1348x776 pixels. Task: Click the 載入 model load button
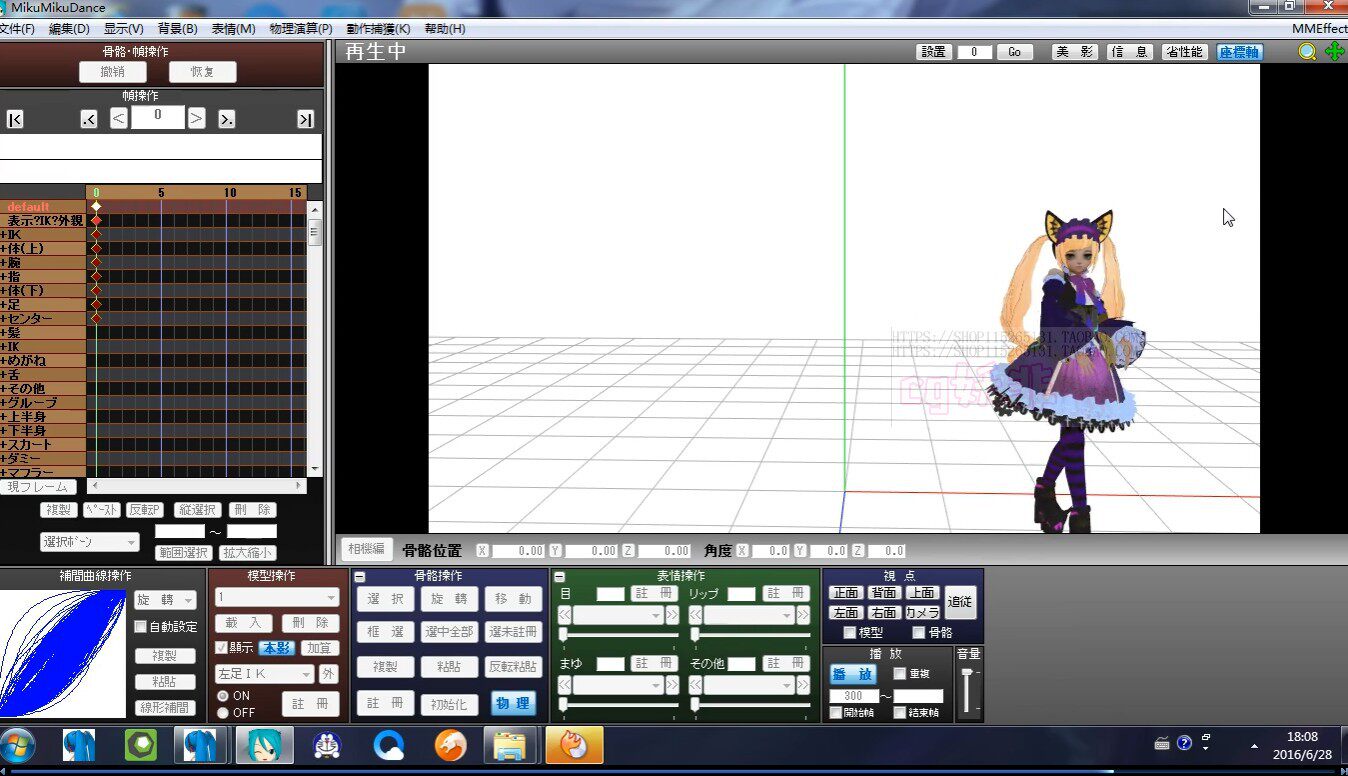click(x=243, y=623)
